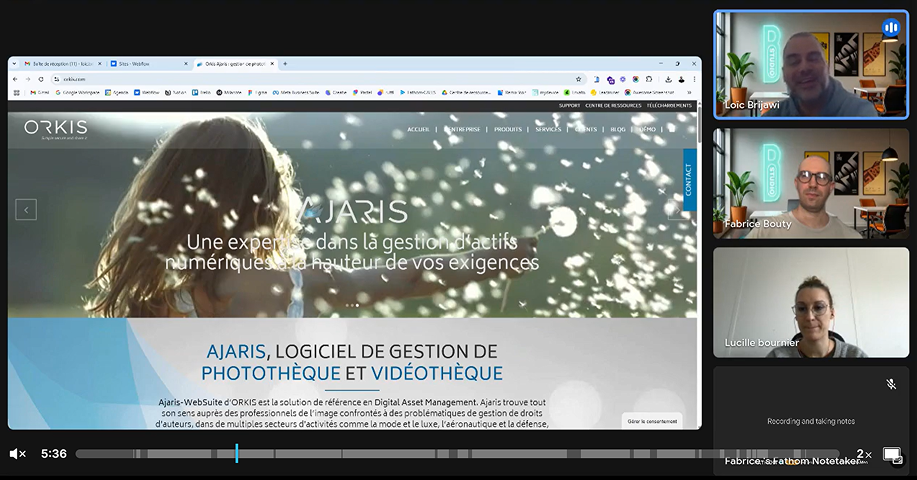Open the Figma bookmark

257,92
